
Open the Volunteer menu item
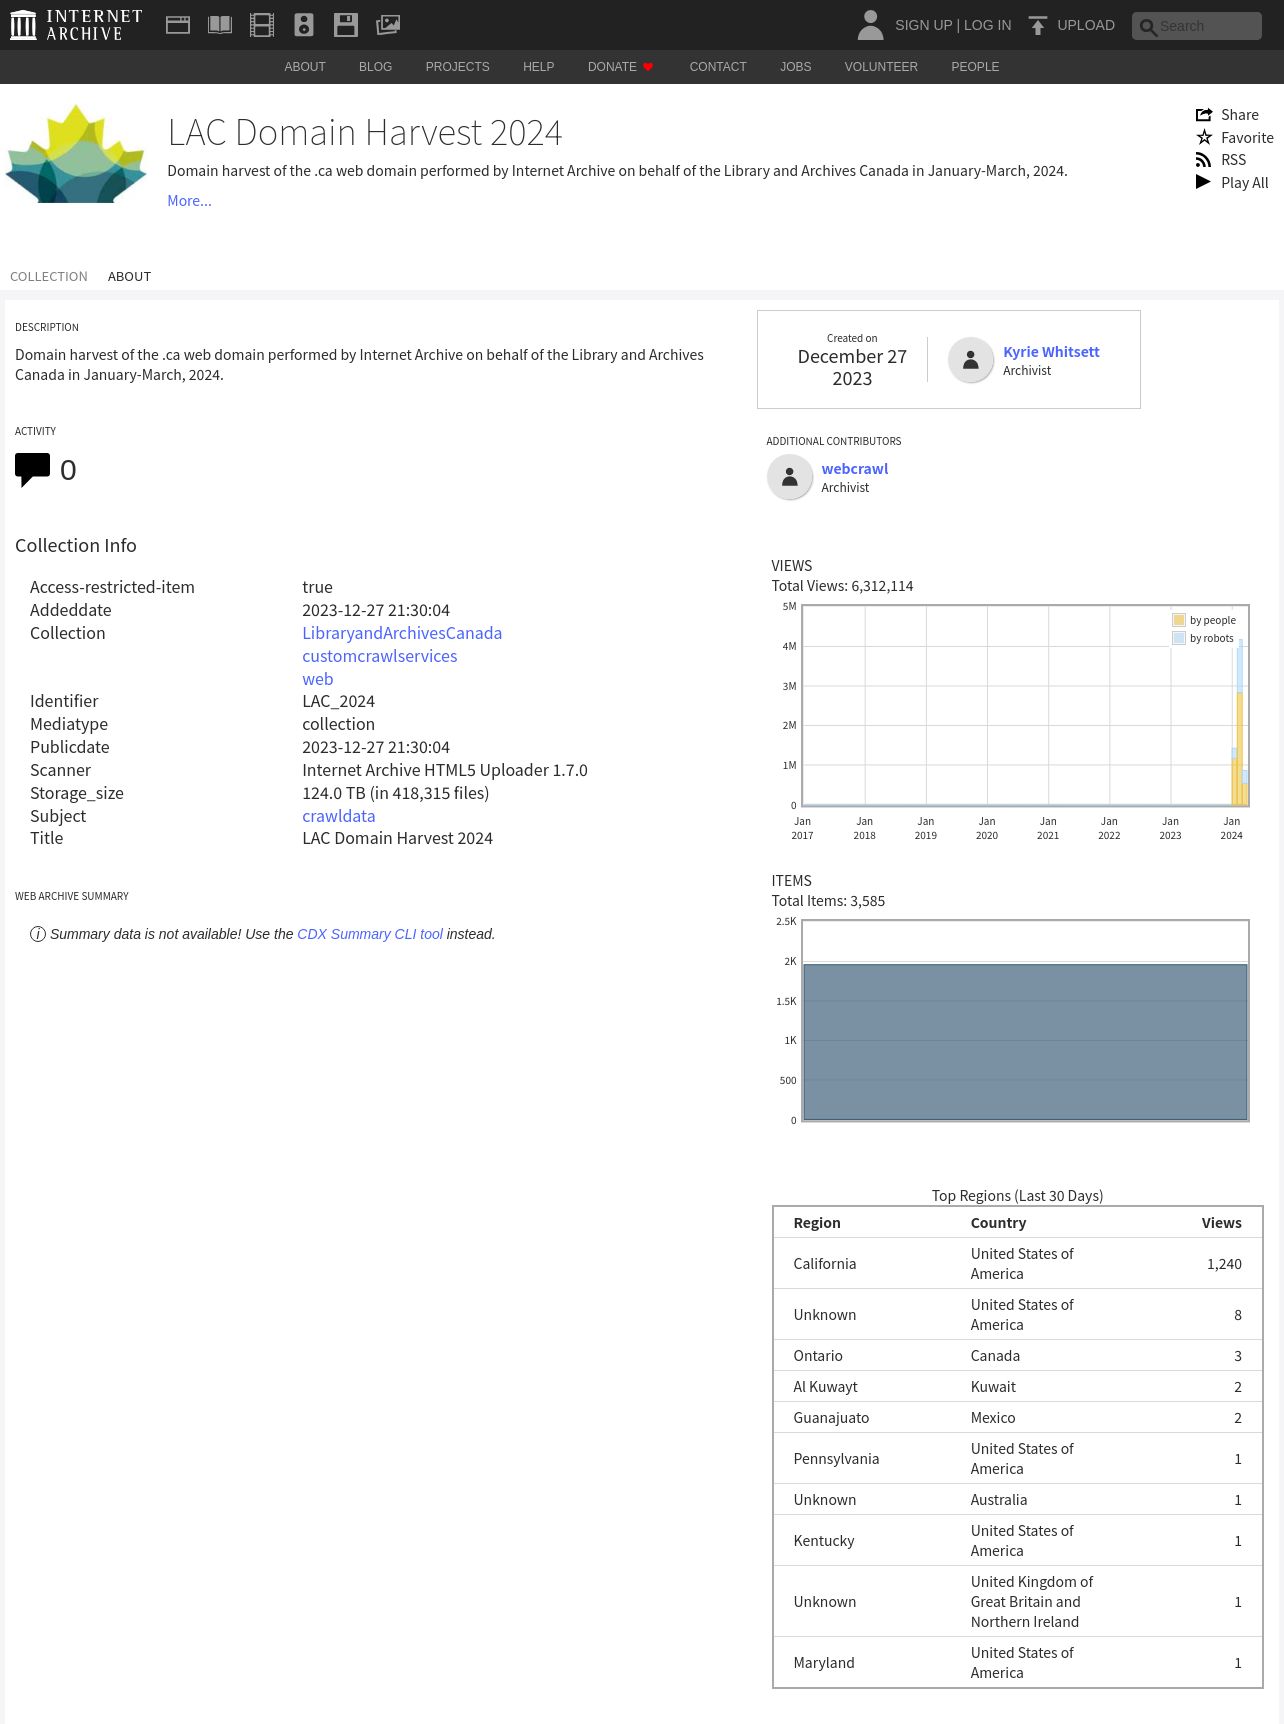[881, 67]
